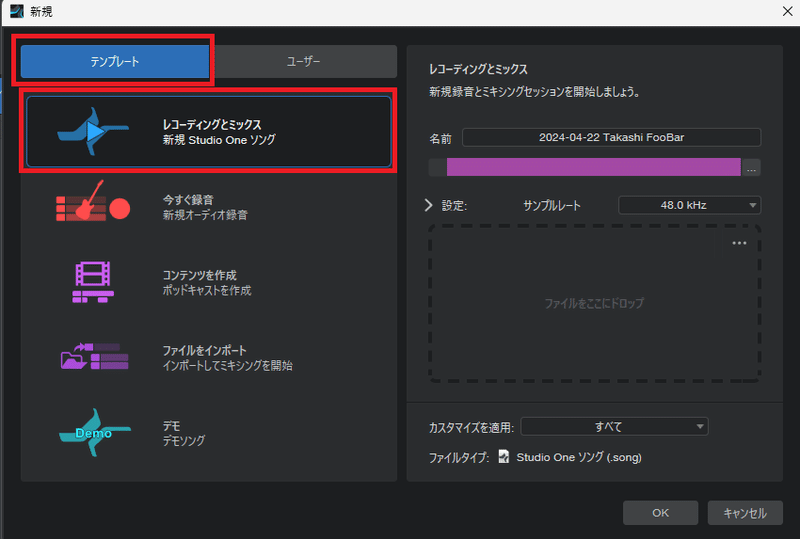Screen dimensions: 800x539
Task: Click the Recording and Mix template icon
Action: 93,132
